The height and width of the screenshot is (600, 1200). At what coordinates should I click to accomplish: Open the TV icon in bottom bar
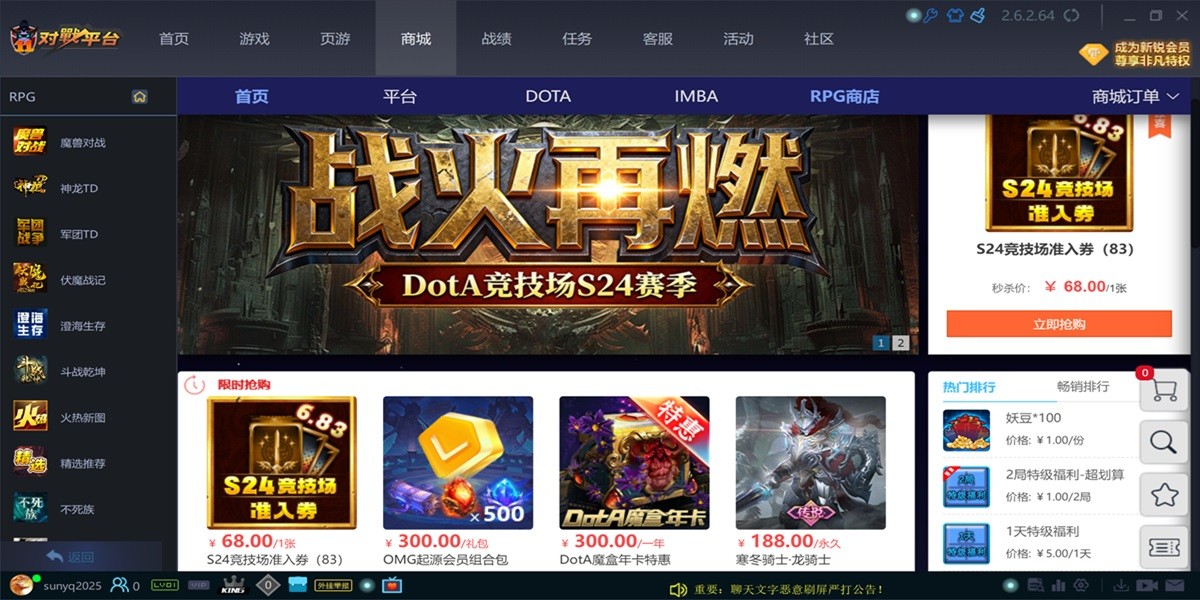click(x=393, y=585)
